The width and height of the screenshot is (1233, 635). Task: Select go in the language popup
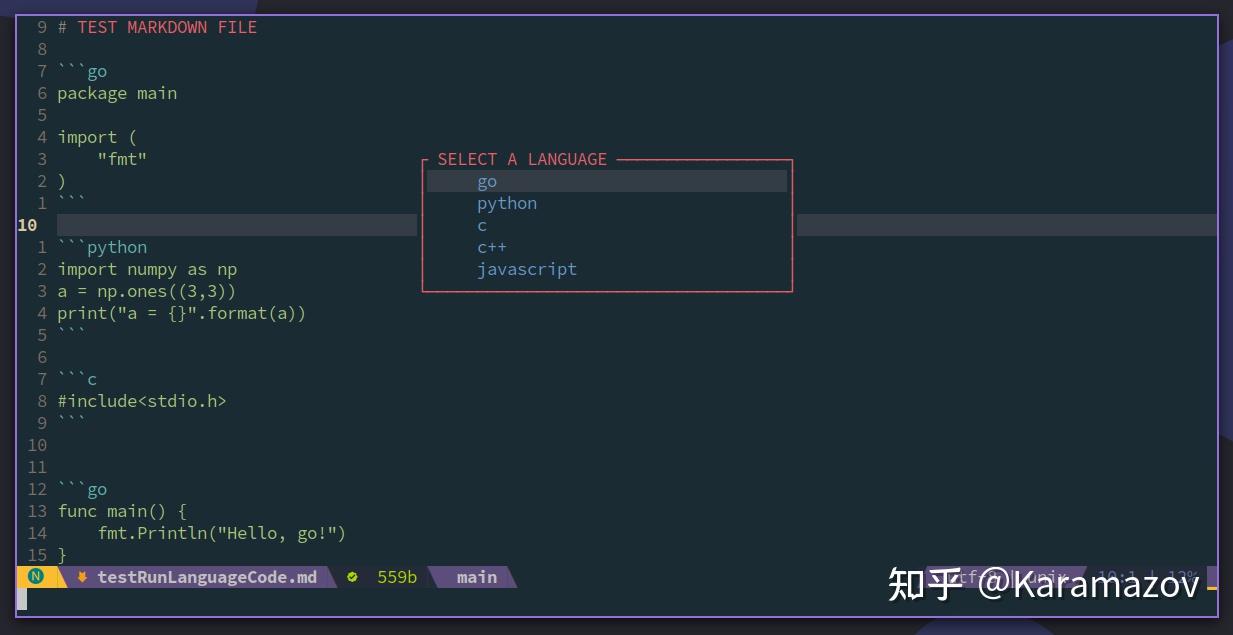pos(487,181)
